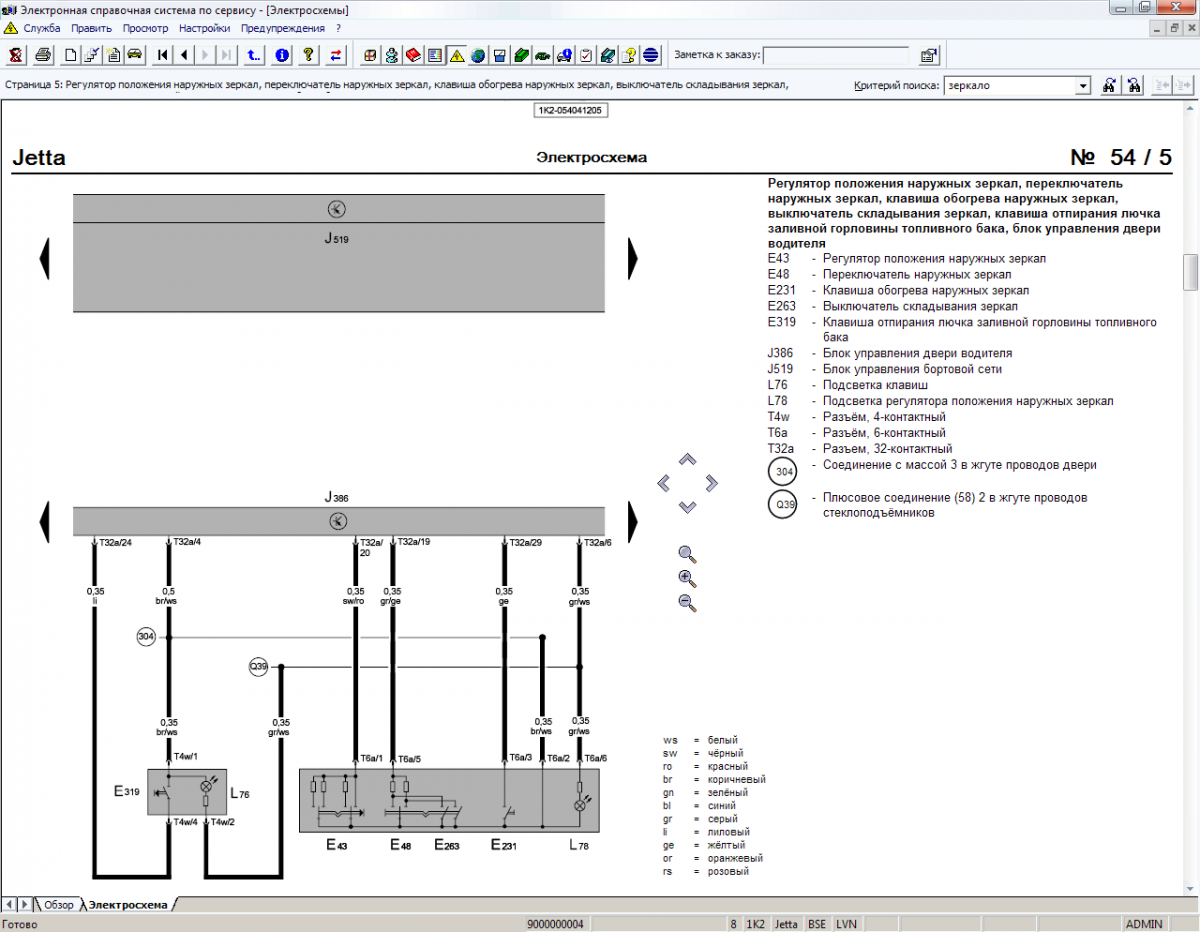Click the 'ADMIN' status bar entry
The height and width of the screenshot is (932, 1200).
click(1144, 924)
